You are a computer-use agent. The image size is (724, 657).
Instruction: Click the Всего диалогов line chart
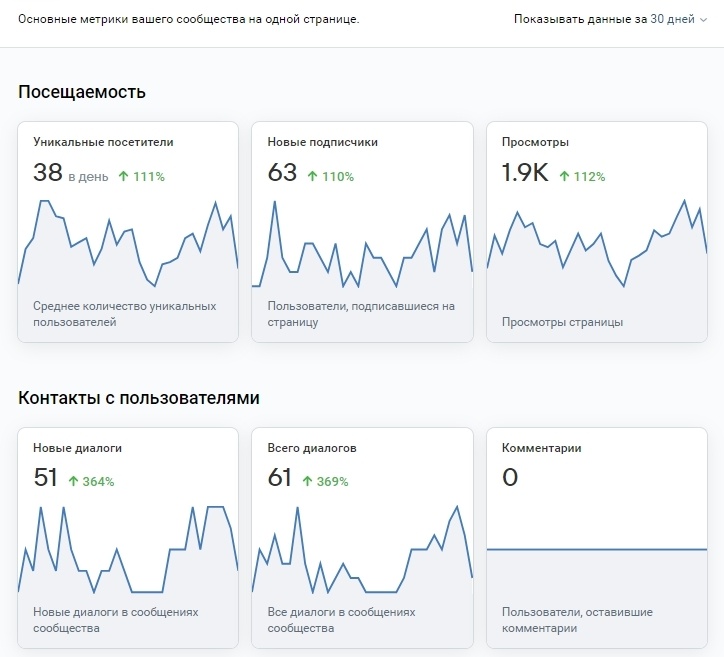tap(362, 549)
